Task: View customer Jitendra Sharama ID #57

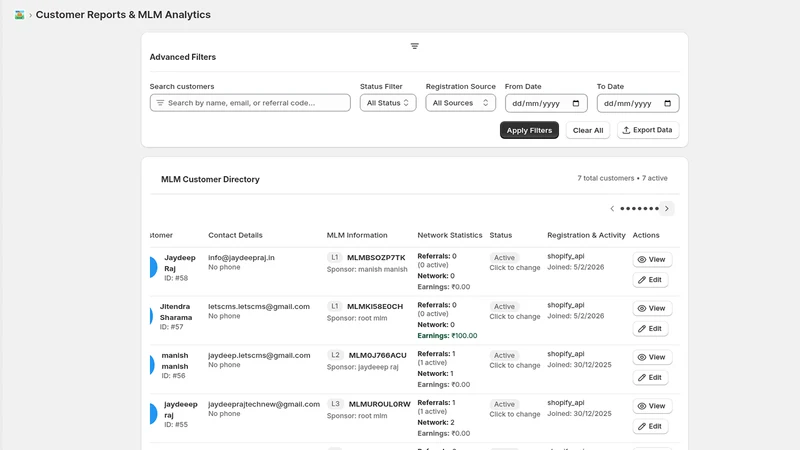Action: point(652,308)
